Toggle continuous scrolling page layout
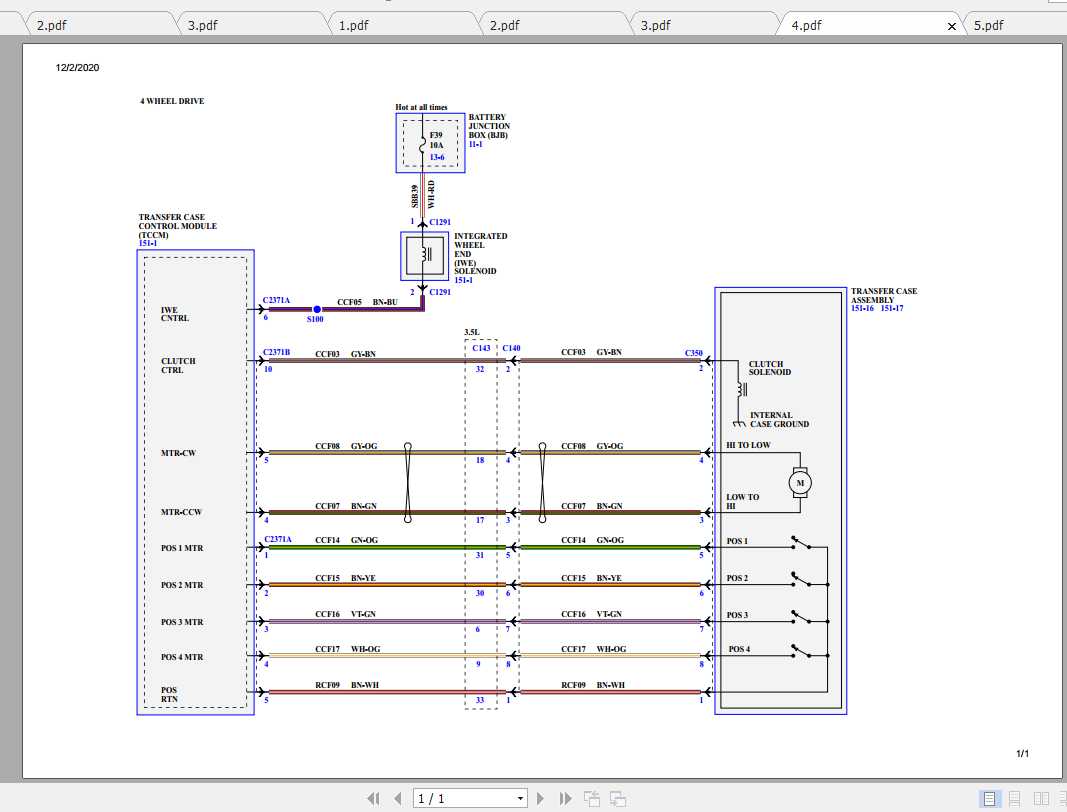This screenshot has width=1067, height=812. (x=1015, y=797)
